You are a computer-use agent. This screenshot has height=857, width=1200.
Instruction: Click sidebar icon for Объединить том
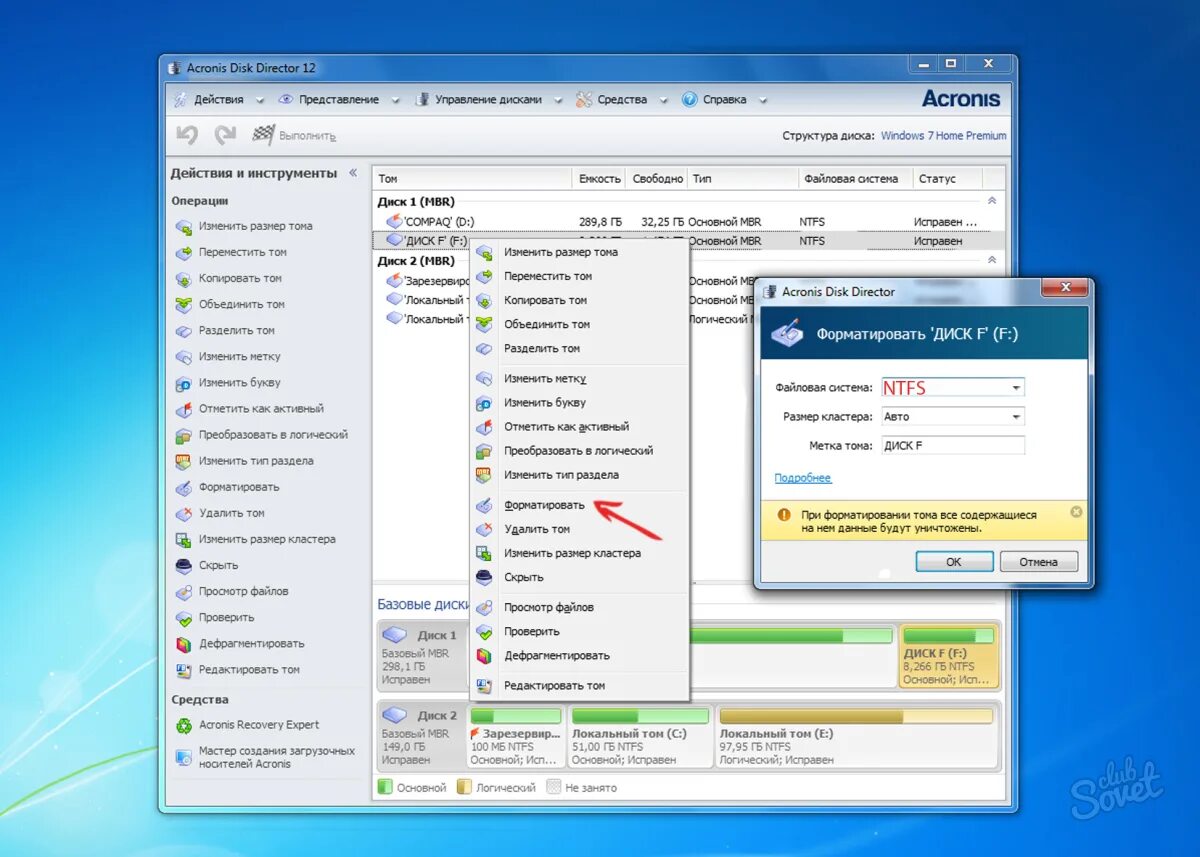[183, 305]
